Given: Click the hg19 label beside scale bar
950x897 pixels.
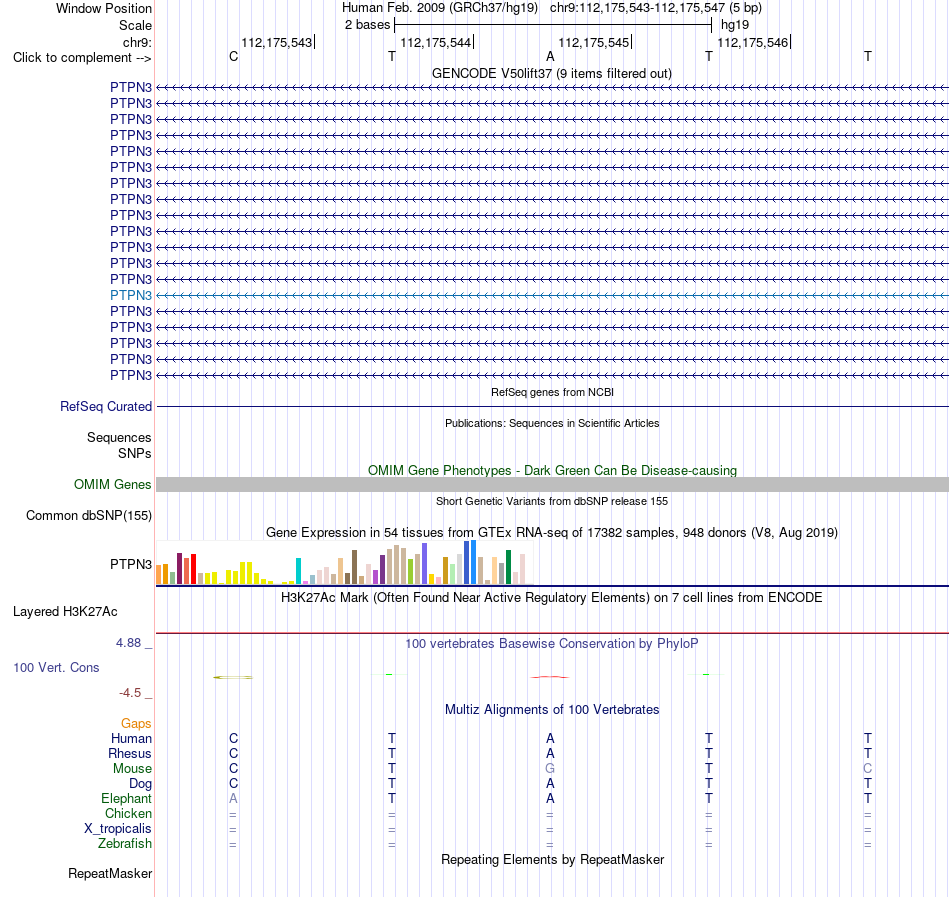Looking at the screenshot, I should tap(735, 25).
